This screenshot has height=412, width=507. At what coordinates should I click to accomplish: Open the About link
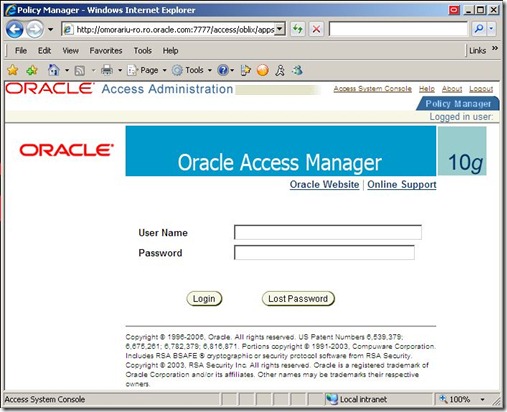click(452, 89)
